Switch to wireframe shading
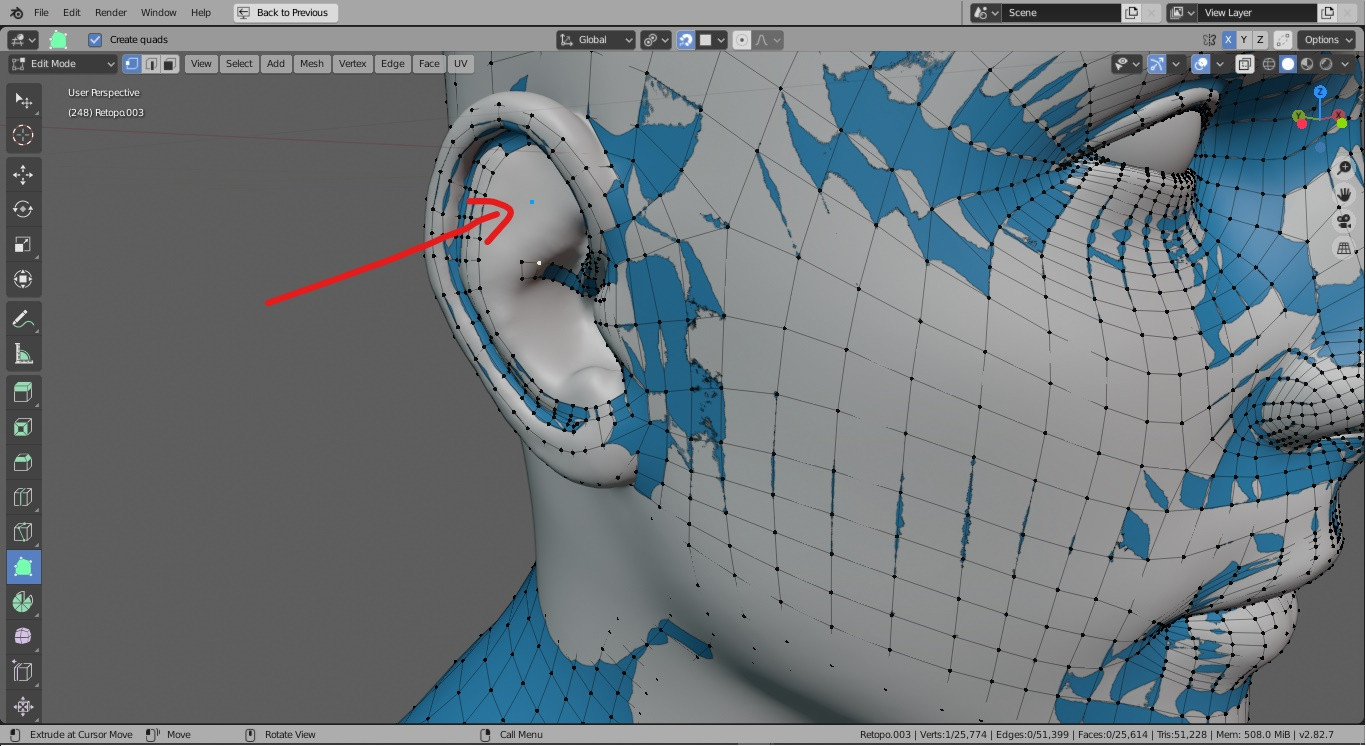Image resolution: width=1366 pixels, height=746 pixels. [x=1269, y=64]
